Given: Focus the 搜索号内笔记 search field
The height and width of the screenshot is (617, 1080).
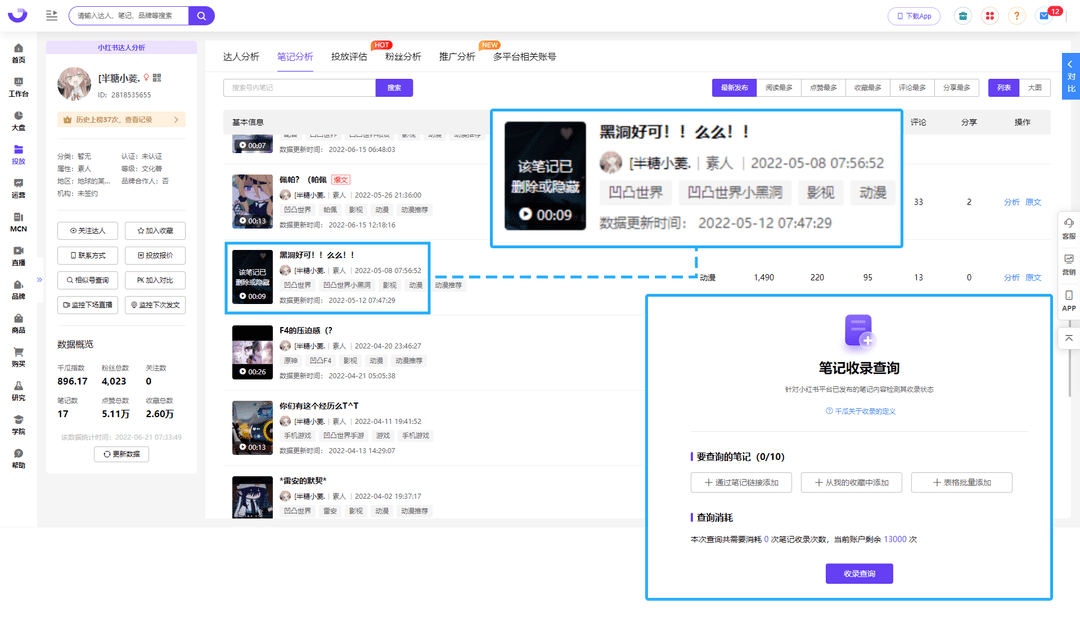Looking at the screenshot, I should coord(300,87).
